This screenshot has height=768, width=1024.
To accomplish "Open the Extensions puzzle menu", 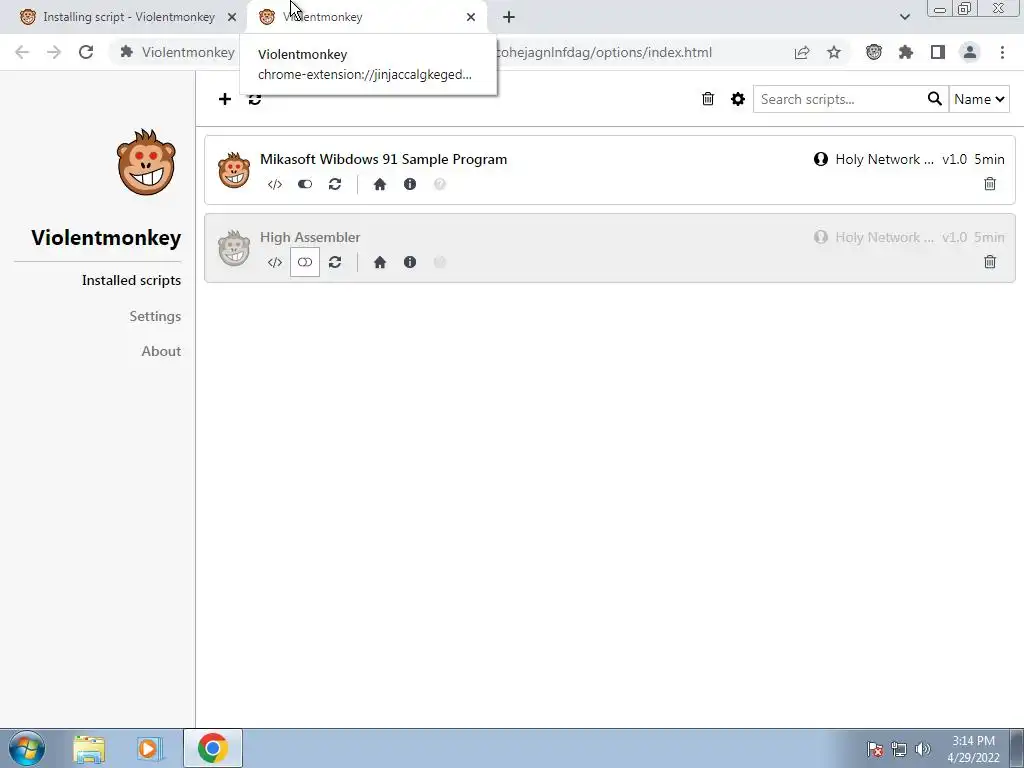I will pyautogui.click(x=906, y=52).
